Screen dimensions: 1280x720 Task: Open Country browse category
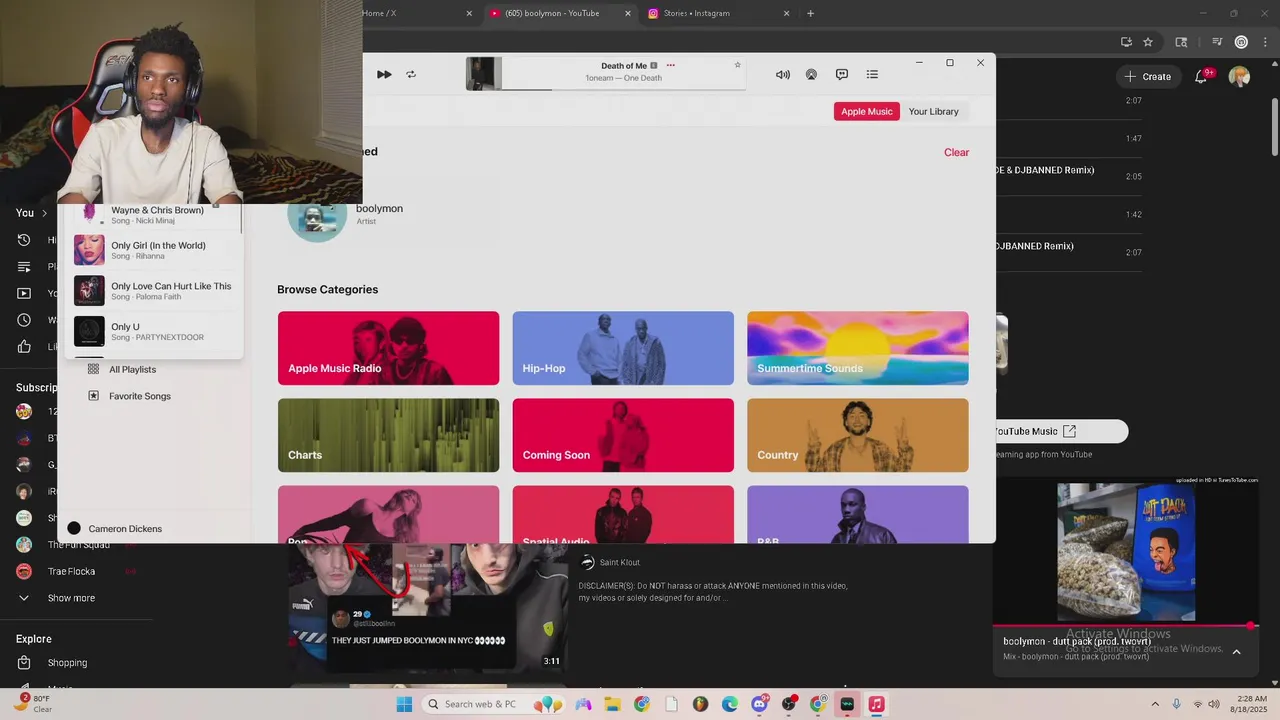858,435
